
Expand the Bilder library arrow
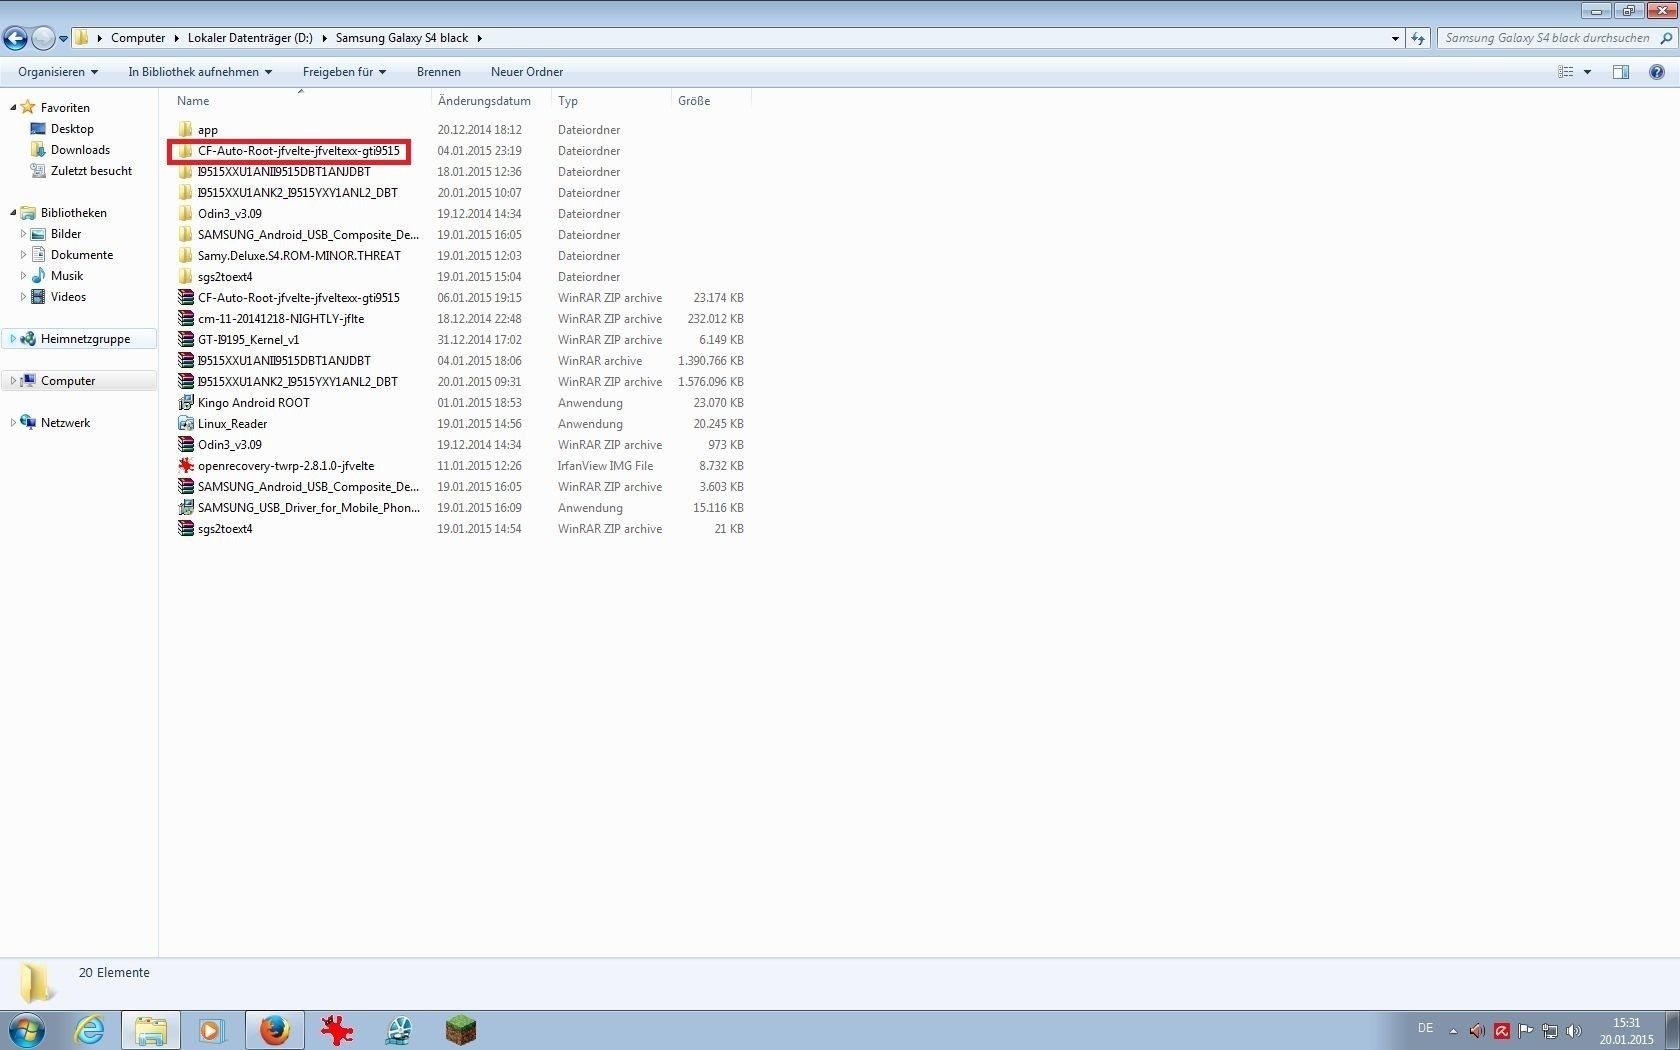23,234
